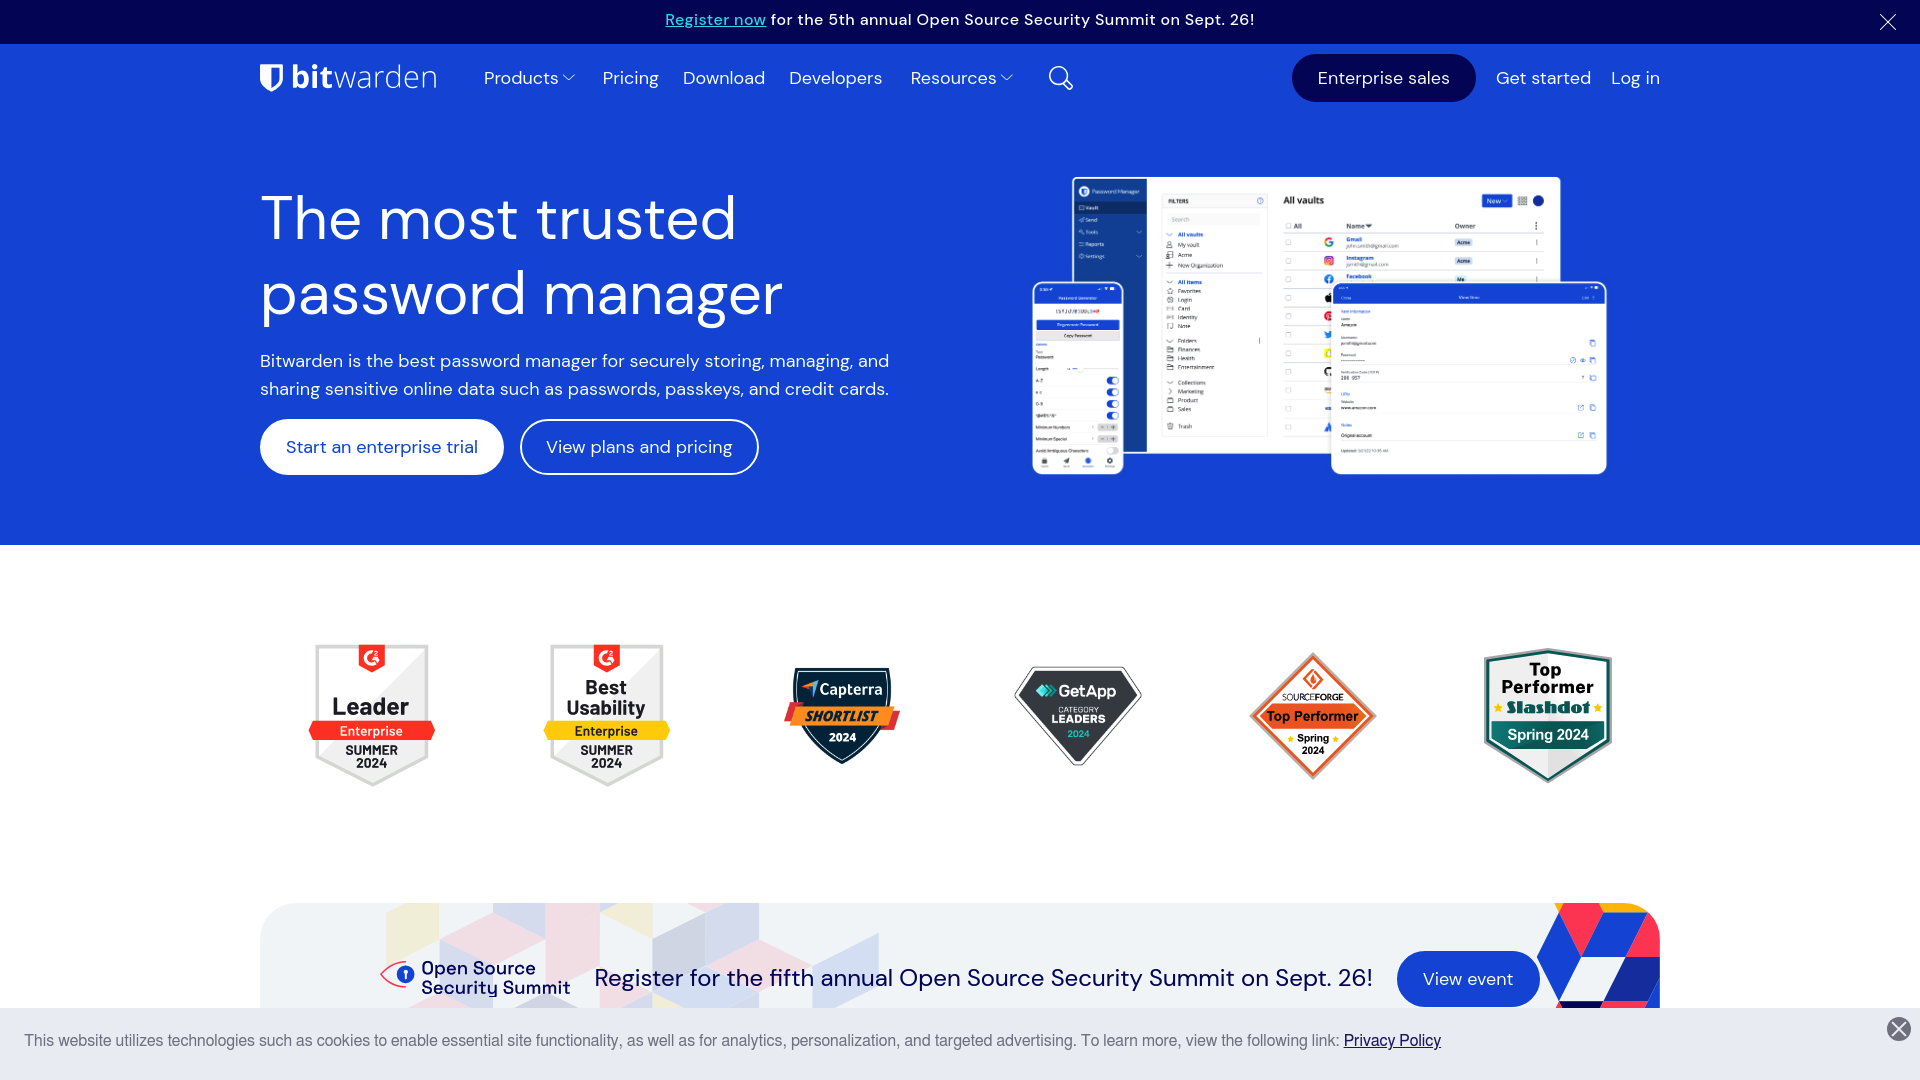
Task: Click the View event button for summit
Action: point(1468,978)
